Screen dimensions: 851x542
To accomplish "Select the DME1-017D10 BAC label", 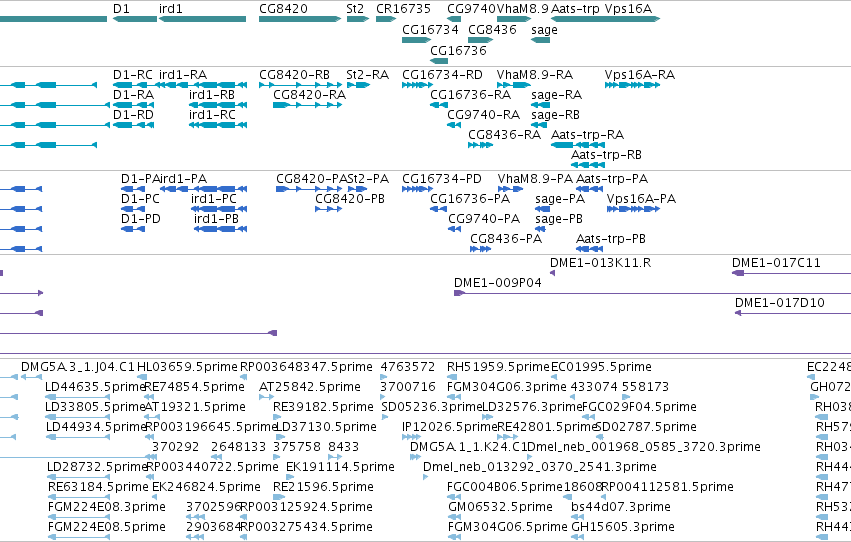I will [x=779, y=303].
